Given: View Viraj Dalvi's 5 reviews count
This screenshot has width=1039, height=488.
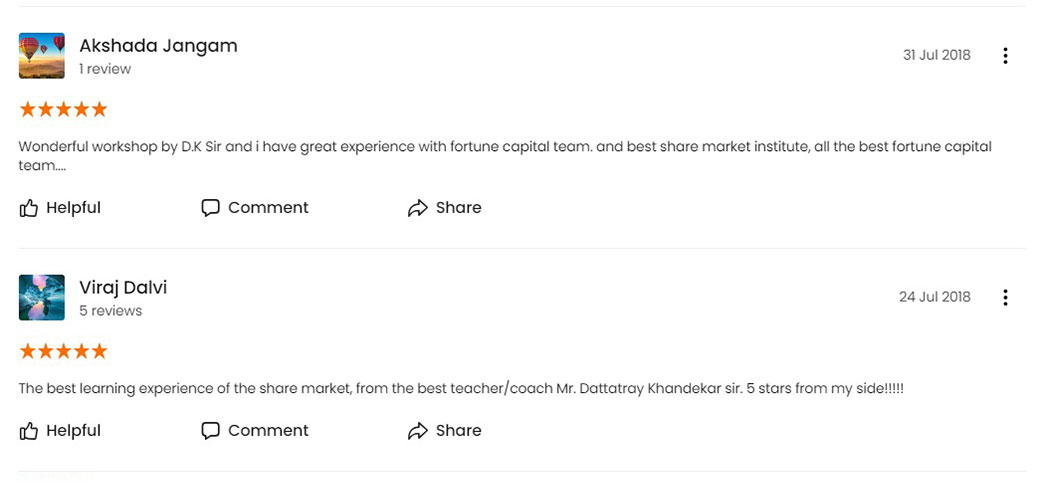Looking at the screenshot, I should click(111, 310).
